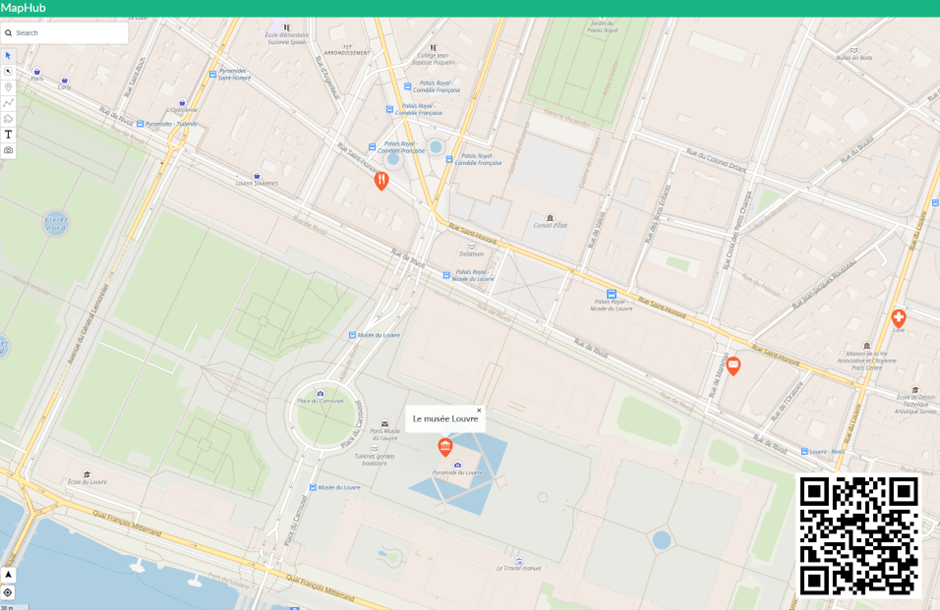Image resolution: width=940 pixels, height=610 pixels.
Task: Choose the edit/select-features tool
Action: [x=8, y=72]
